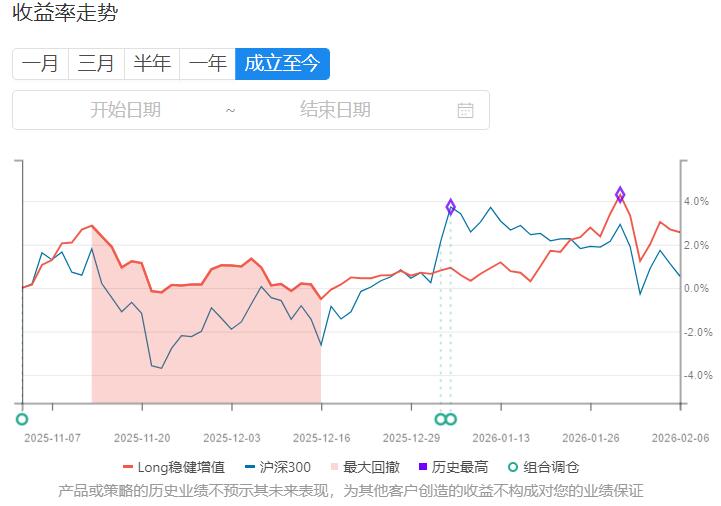Viewport: 721px width, 506px height.
Task: Show the 半年 return trend
Action: (x=152, y=64)
